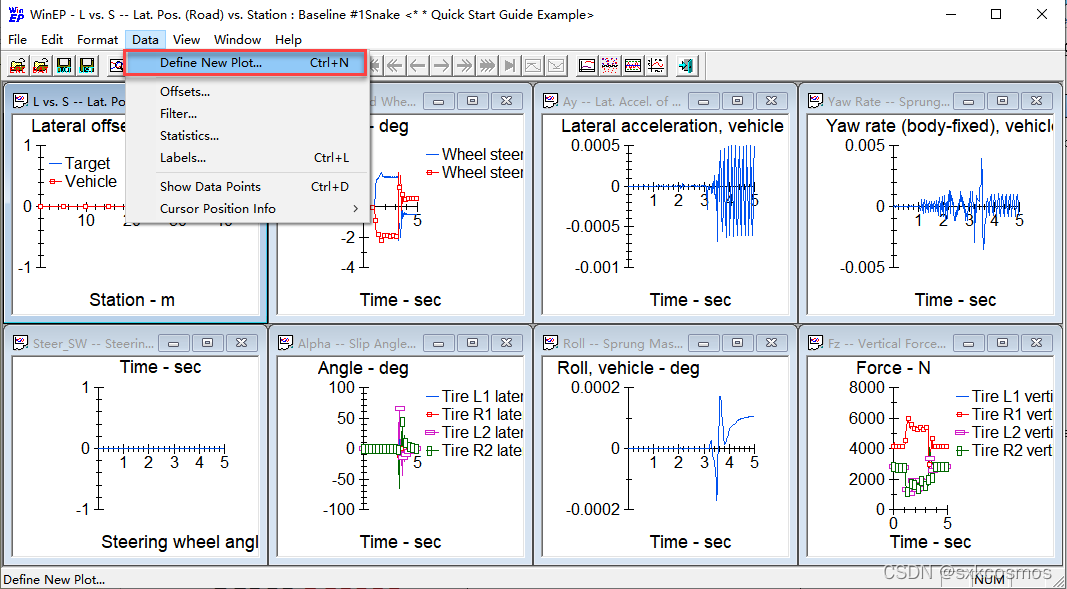Viewport: 1067px width, 589px height.
Task: Click the 'Roll, vehicle - deg' plot title
Action: tap(628, 368)
